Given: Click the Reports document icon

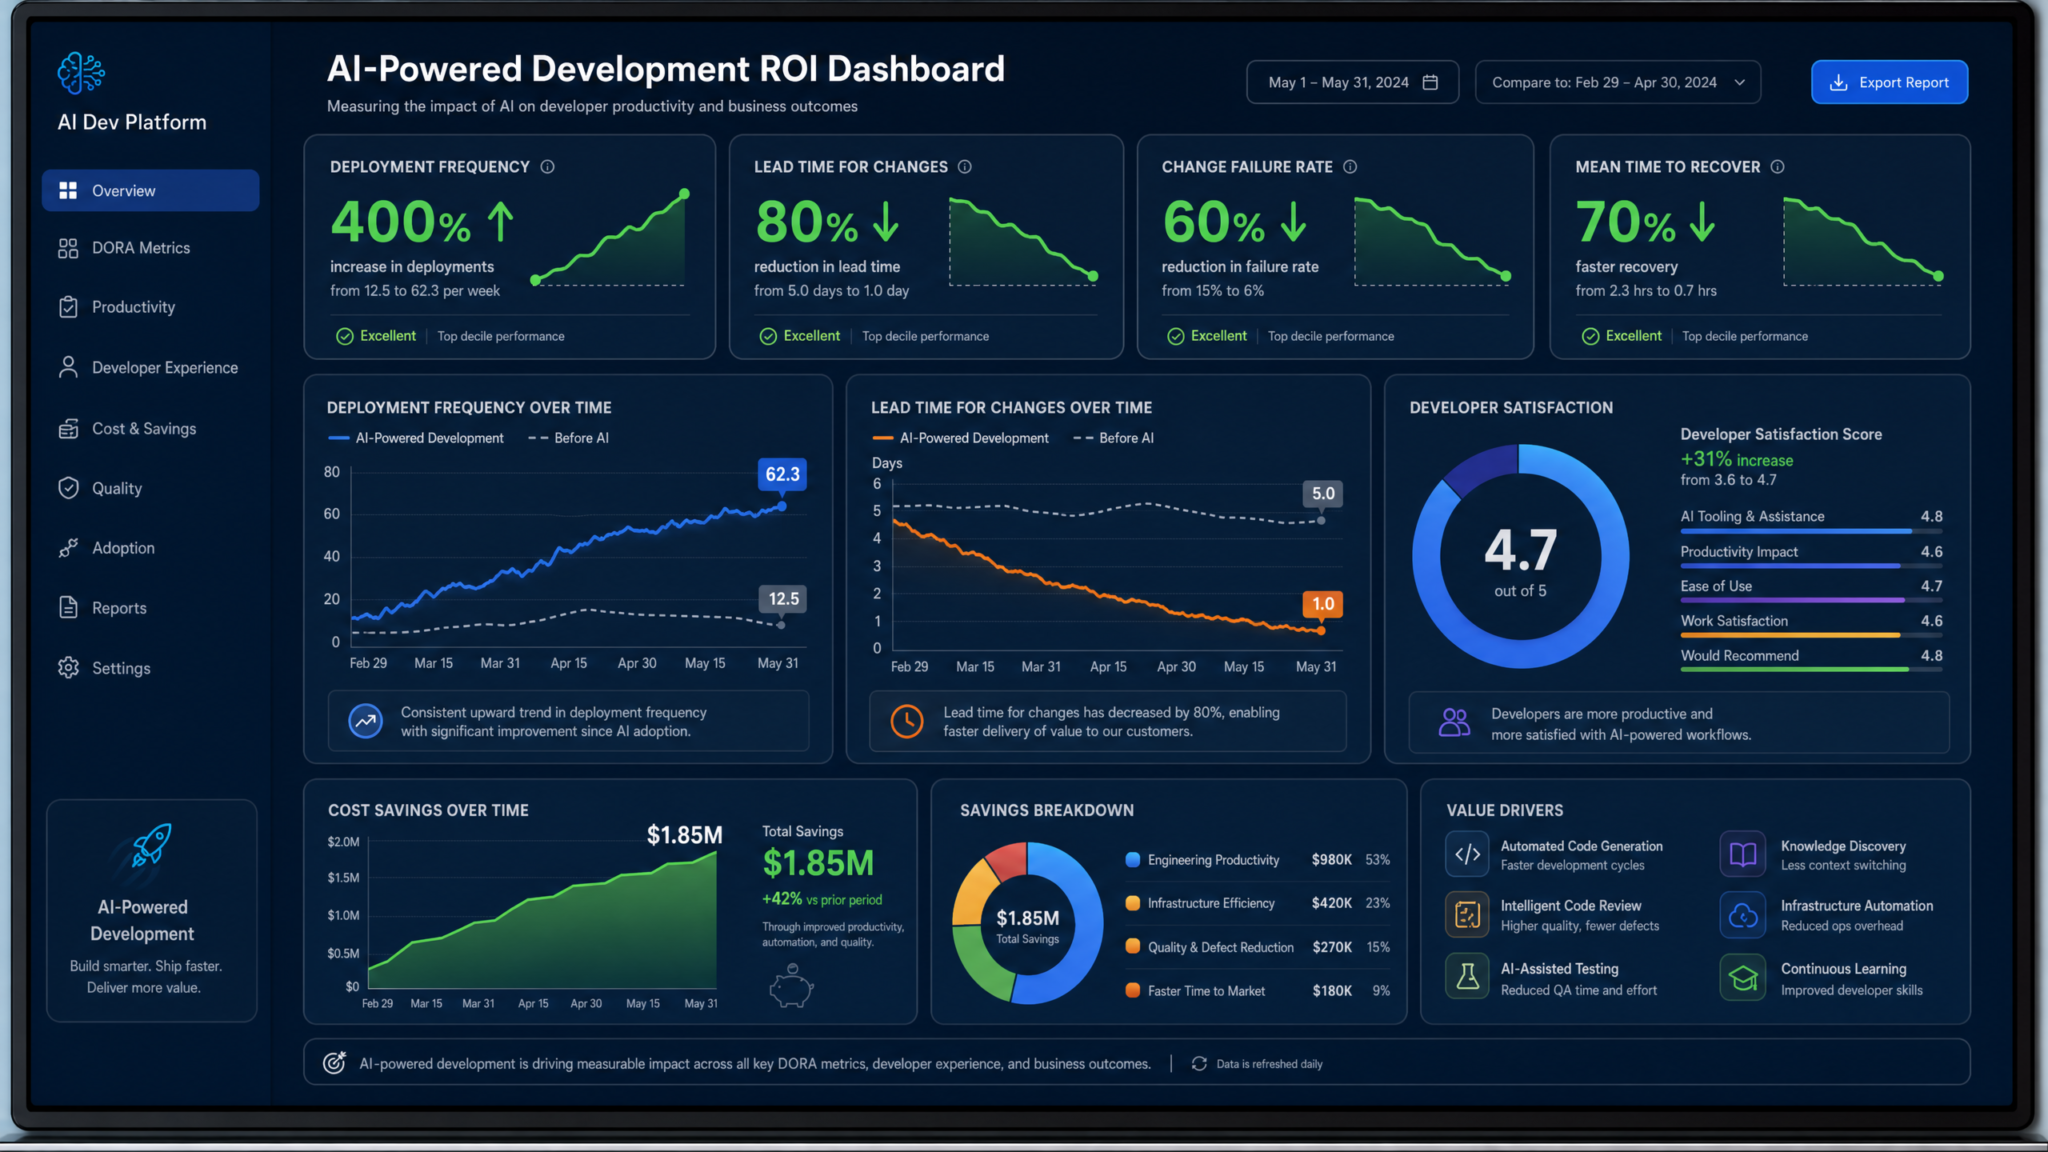Looking at the screenshot, I should pos(68,607).
